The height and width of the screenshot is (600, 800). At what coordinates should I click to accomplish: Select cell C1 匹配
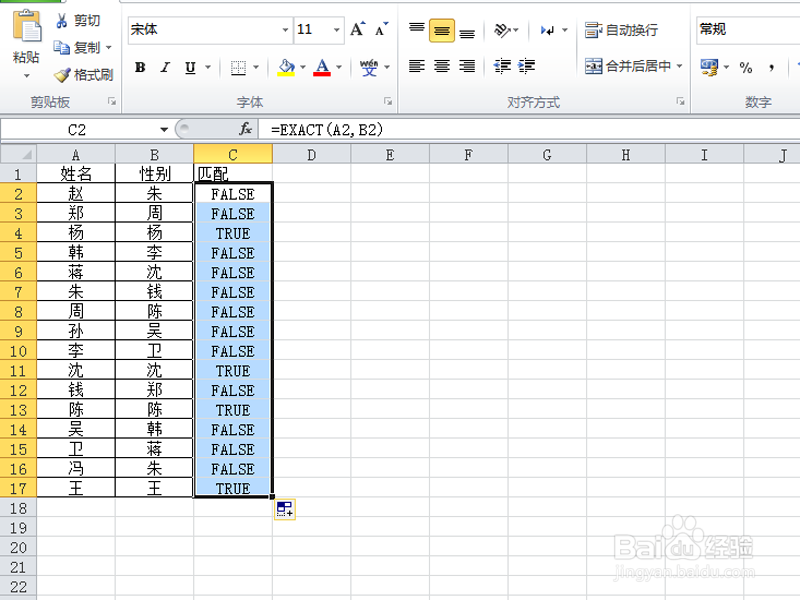pyautogui.click(x=233, y=174)
